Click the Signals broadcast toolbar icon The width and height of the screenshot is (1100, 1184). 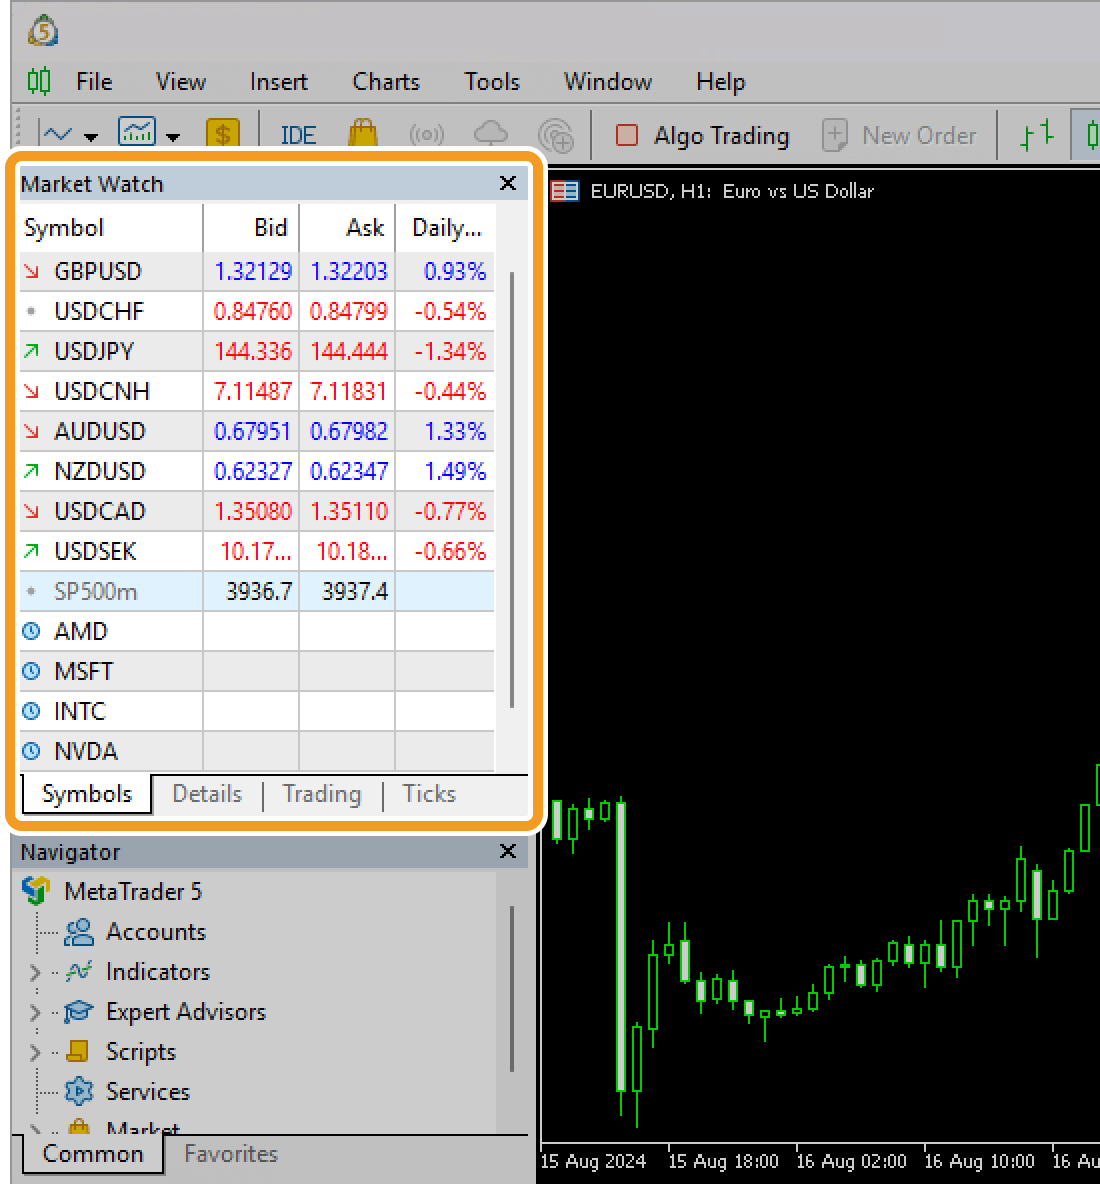click(426, 135)
